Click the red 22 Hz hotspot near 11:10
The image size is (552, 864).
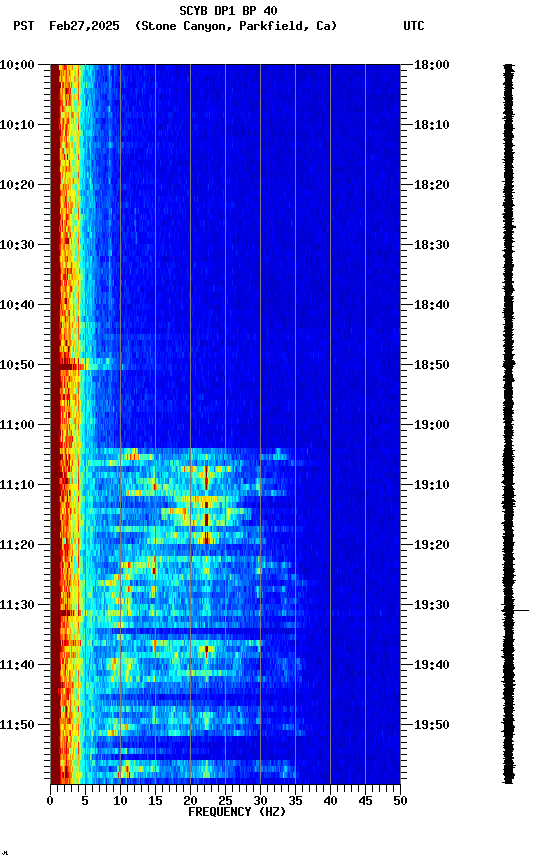pos(207,477)
